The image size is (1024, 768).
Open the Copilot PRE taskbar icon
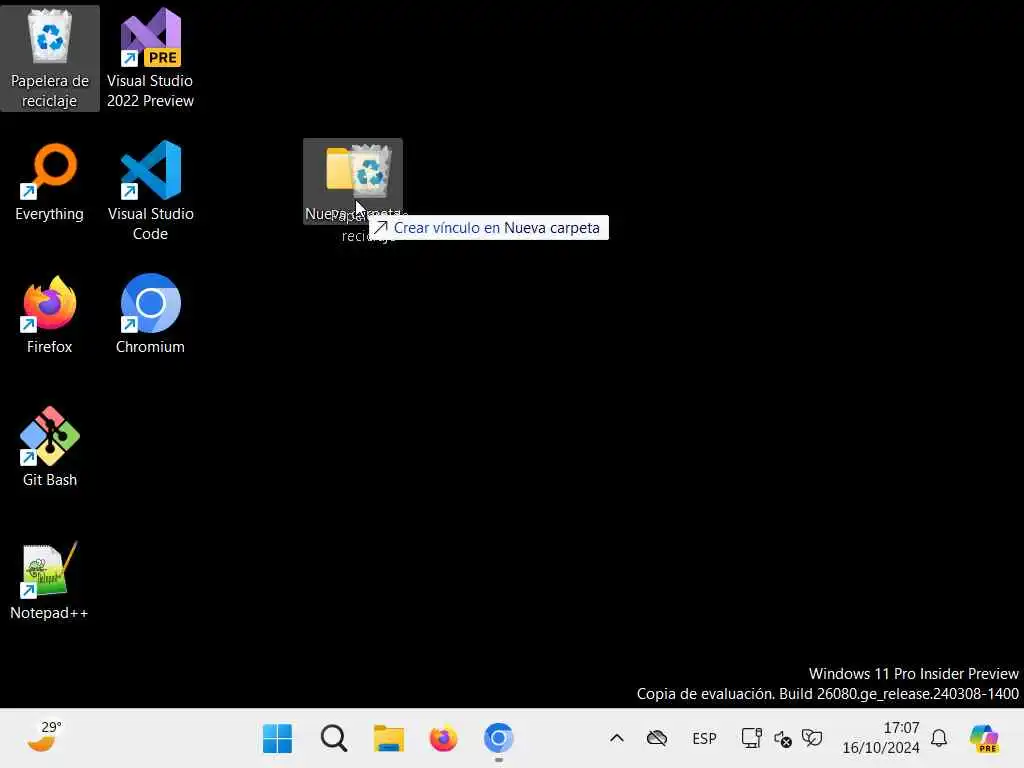985,739
